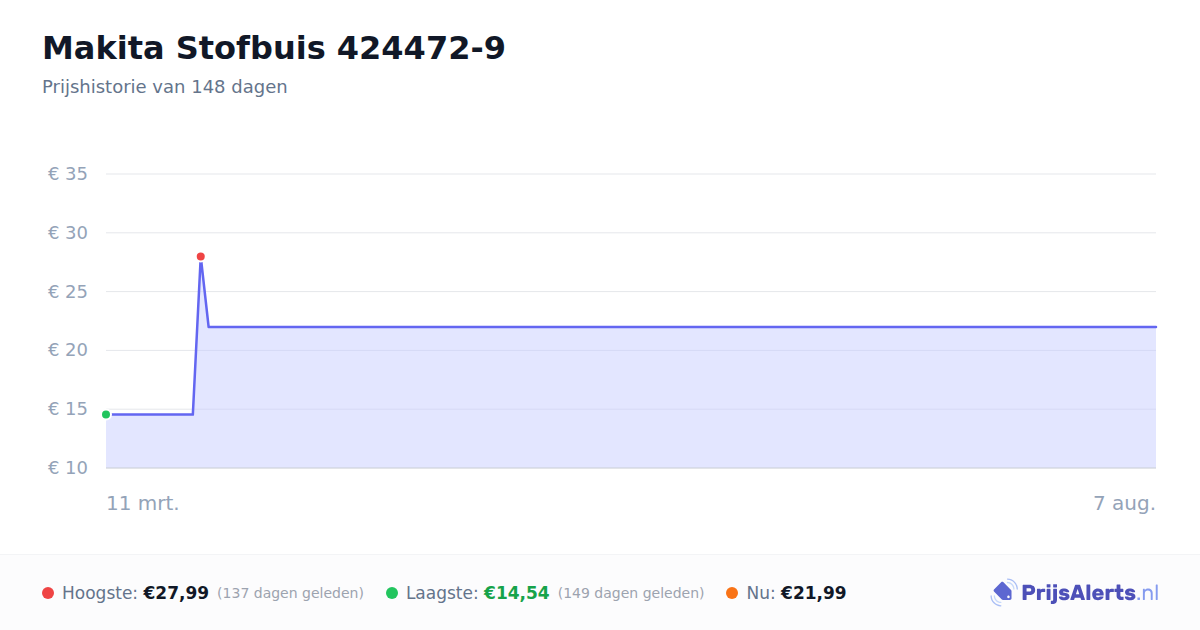This screenshot has height=630, width=1200.
Task: Click the 7 aug. end date label
Action: 1125,503
